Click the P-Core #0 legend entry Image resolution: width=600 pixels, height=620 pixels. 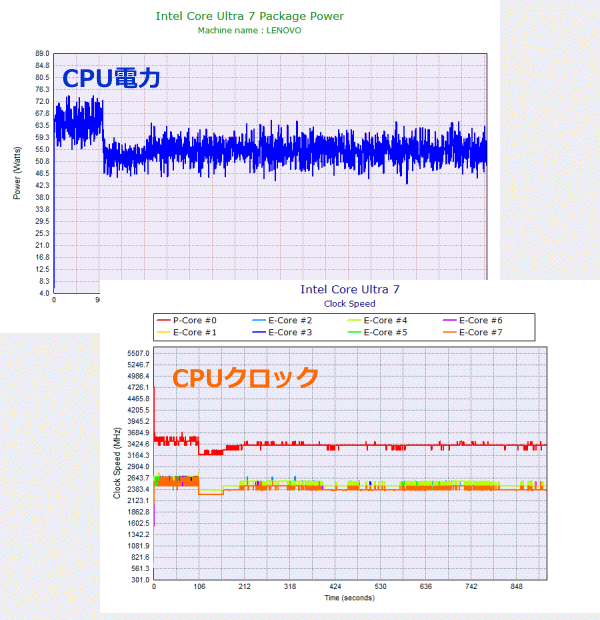click(x=187, y=320)
